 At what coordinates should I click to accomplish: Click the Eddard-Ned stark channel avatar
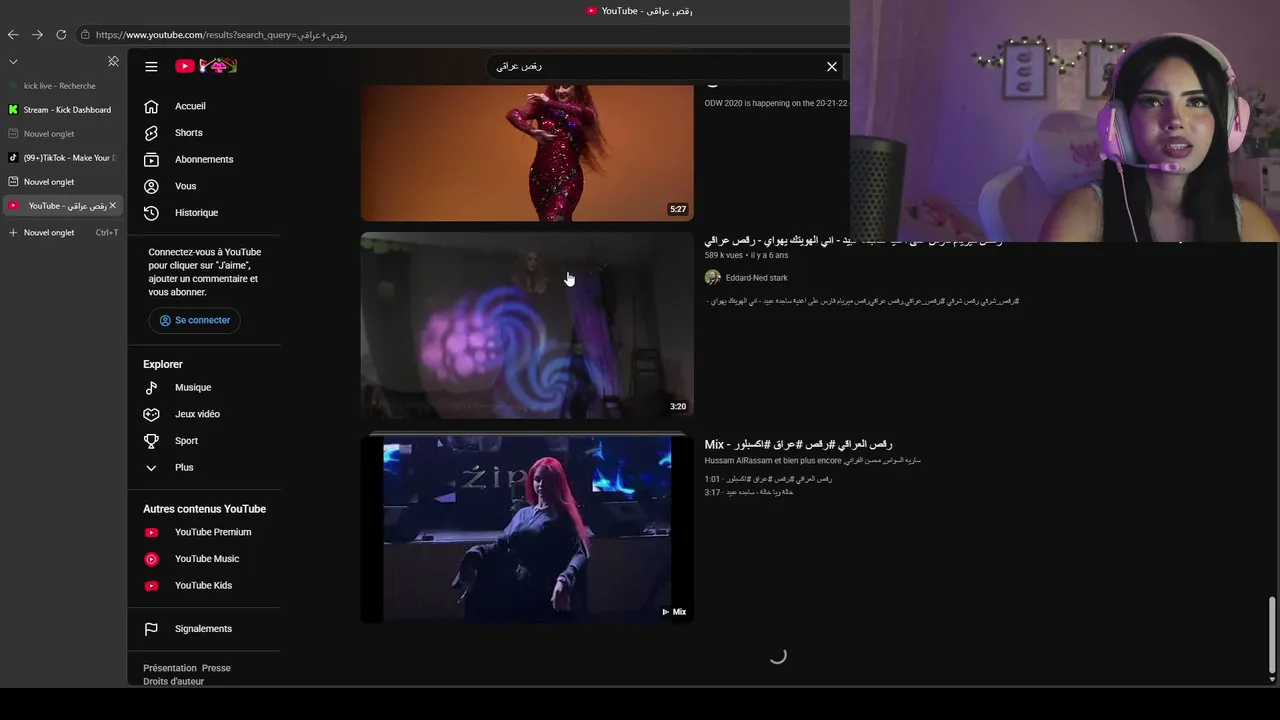tap(713, 278)
